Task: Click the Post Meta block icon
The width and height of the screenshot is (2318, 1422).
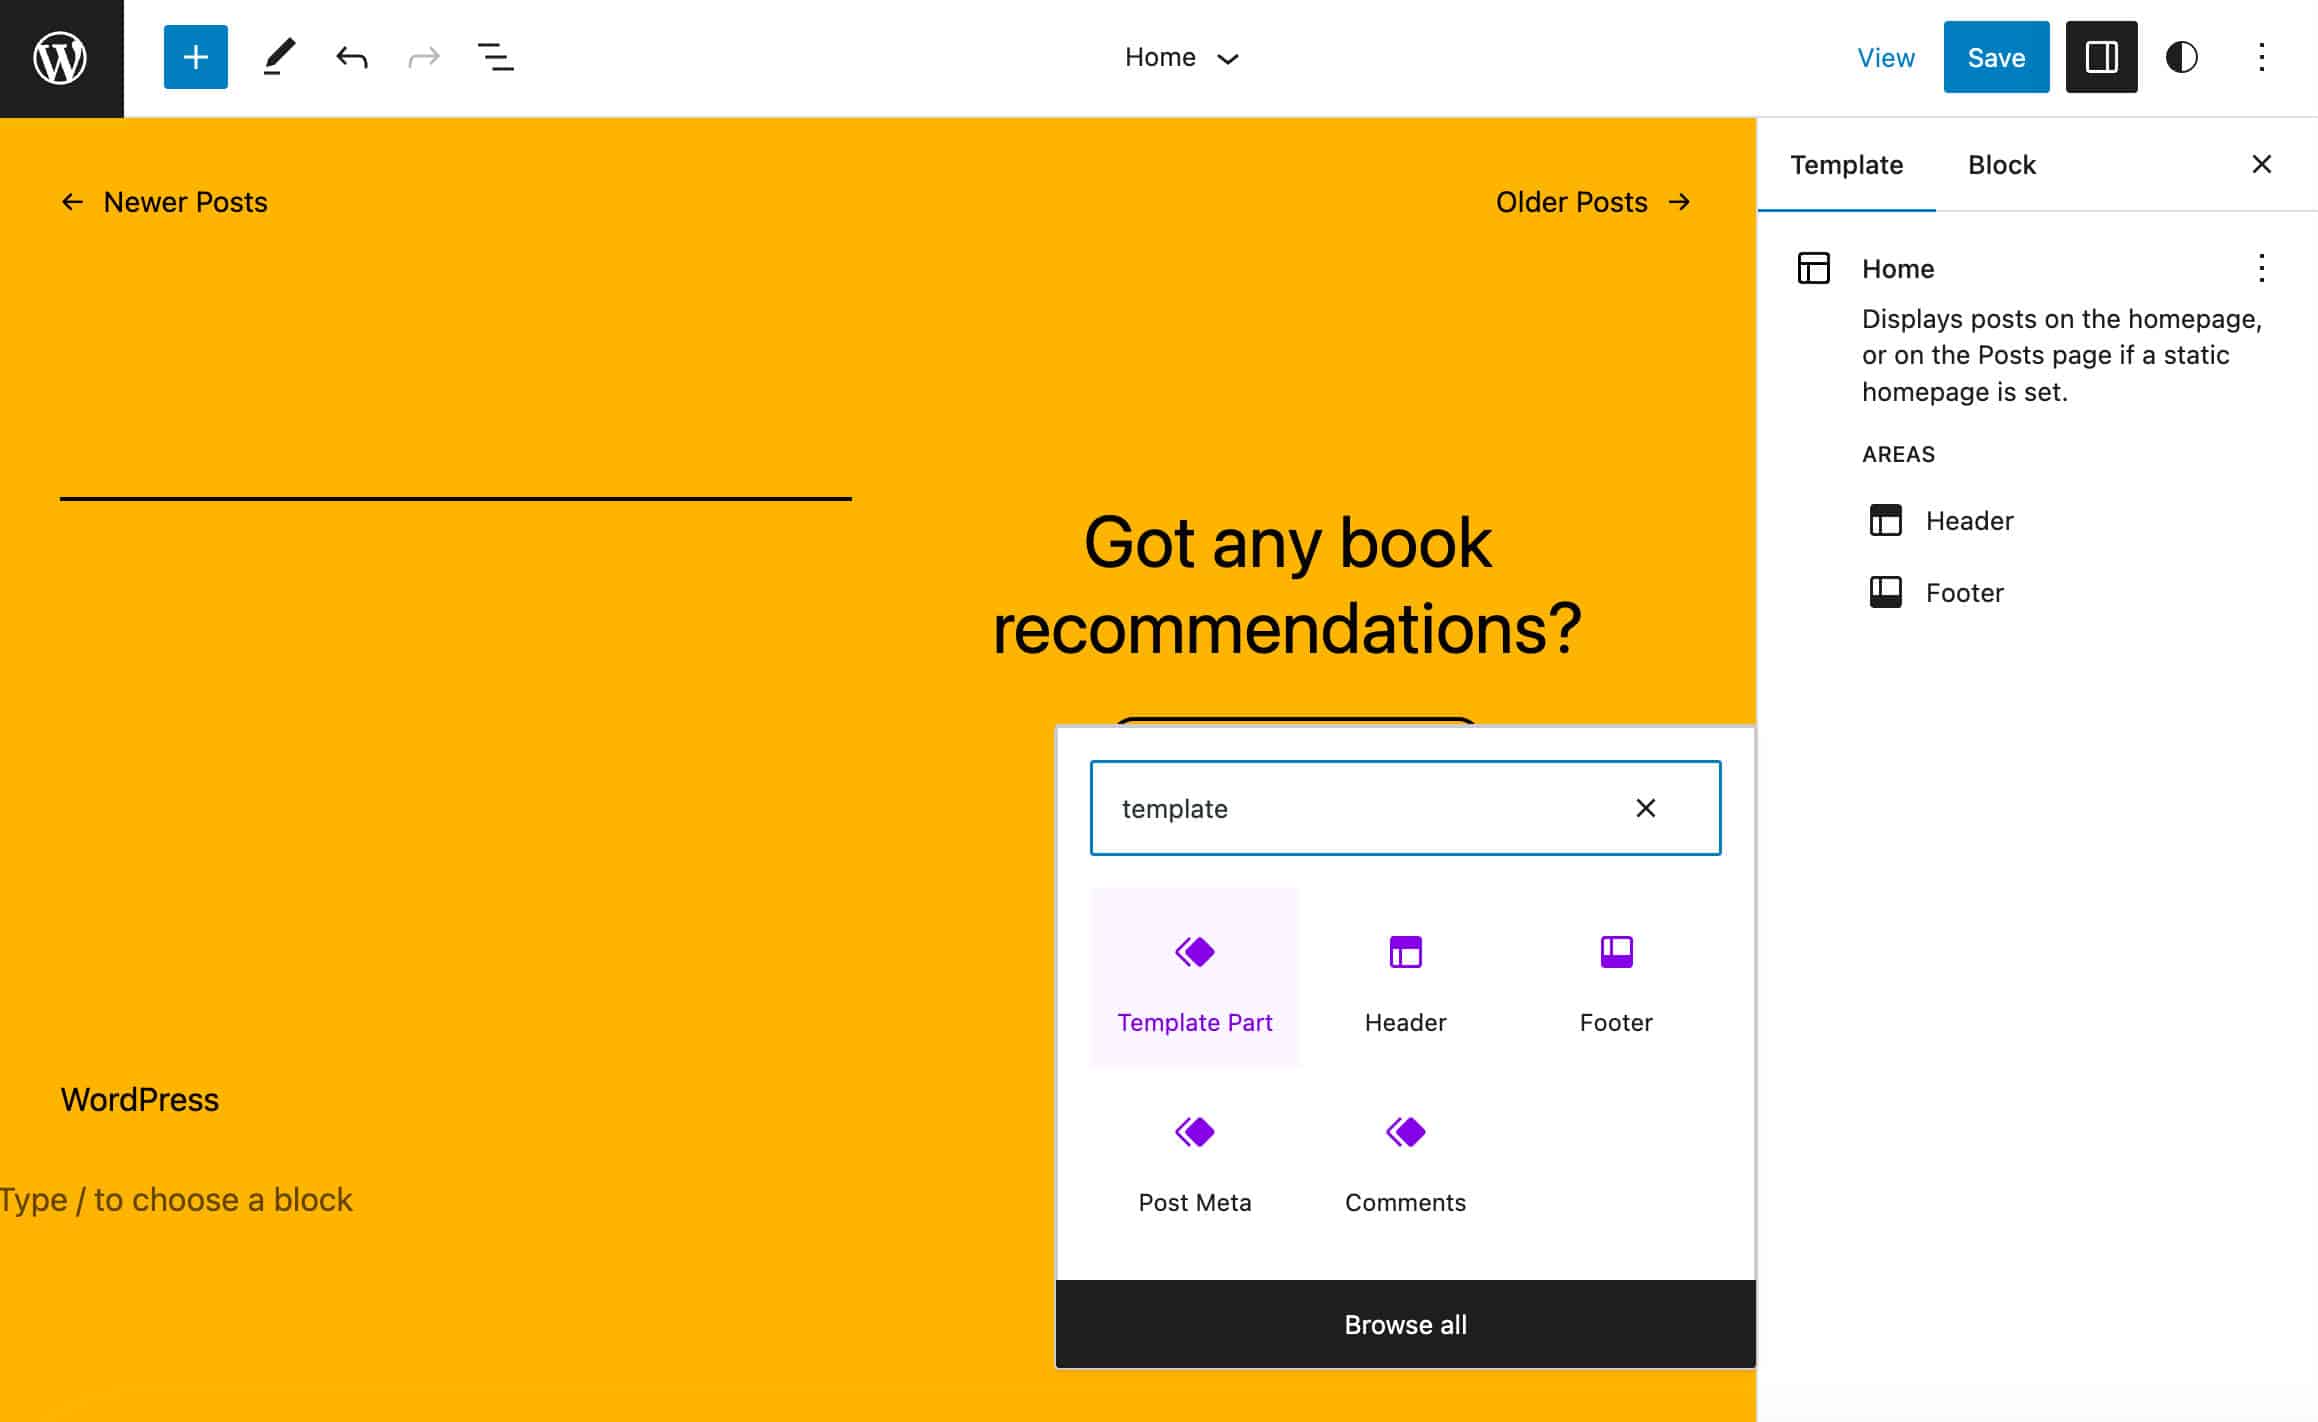Action: 1194,1132
